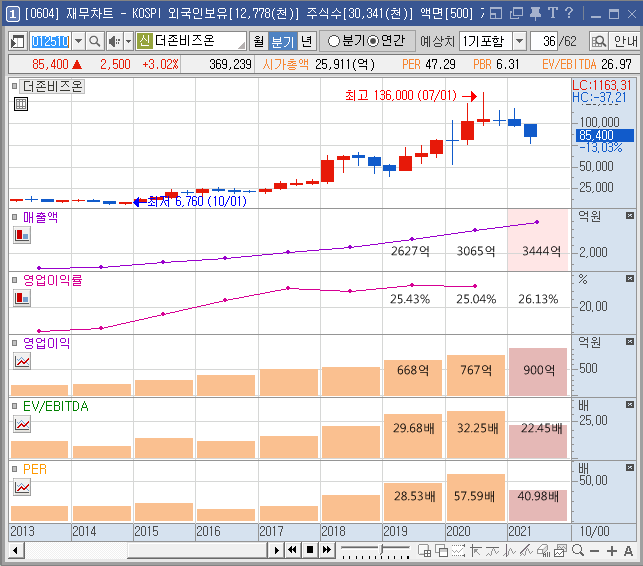The width and height of the screenshot is (643, 566).
Task: Click the plus zoom-in icon in bottom toolbar
Action: 612,551
